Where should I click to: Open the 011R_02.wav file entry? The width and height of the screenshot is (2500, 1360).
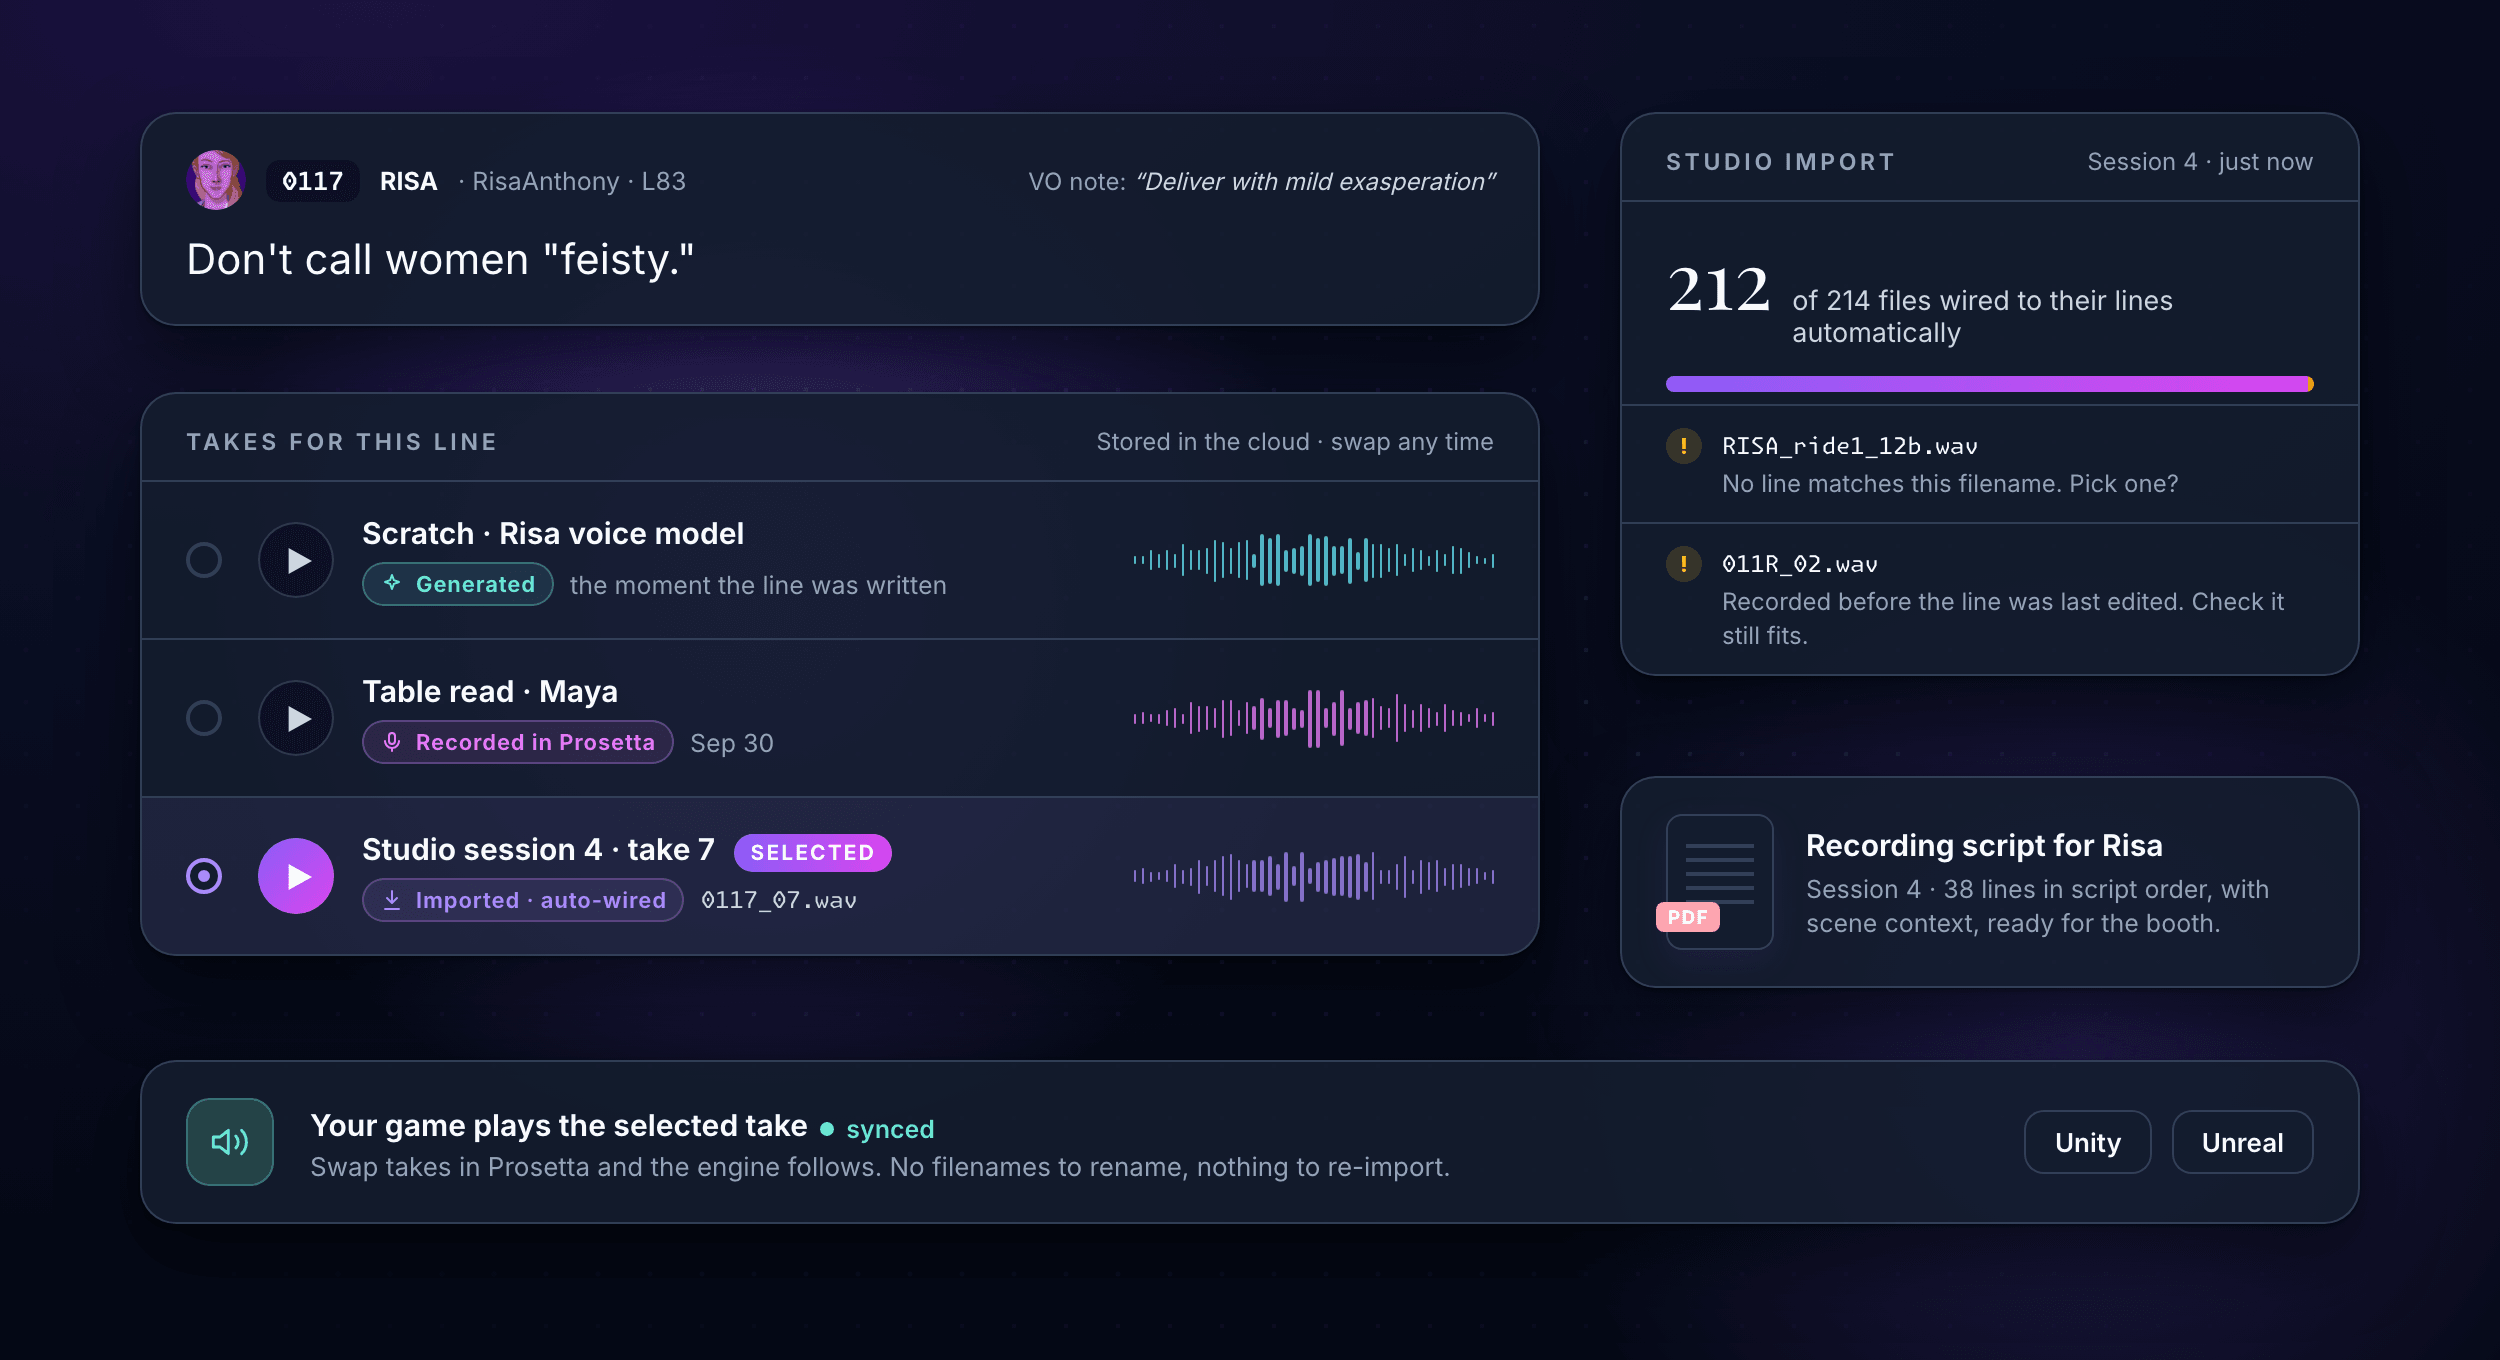(x=1990, y=599)
